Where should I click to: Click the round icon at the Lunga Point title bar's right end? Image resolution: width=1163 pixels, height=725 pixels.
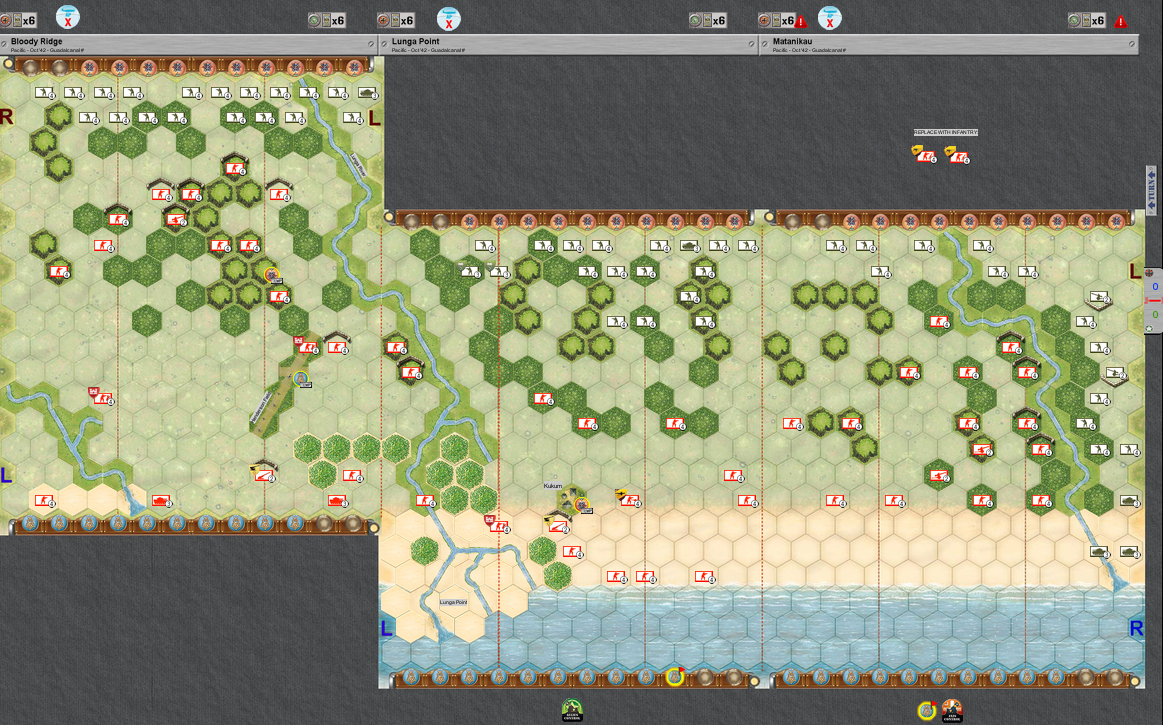[751, 44]
